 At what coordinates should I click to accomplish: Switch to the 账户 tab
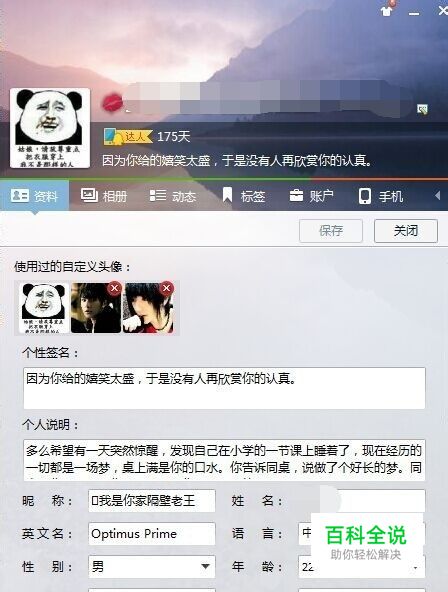click(311, 196)
